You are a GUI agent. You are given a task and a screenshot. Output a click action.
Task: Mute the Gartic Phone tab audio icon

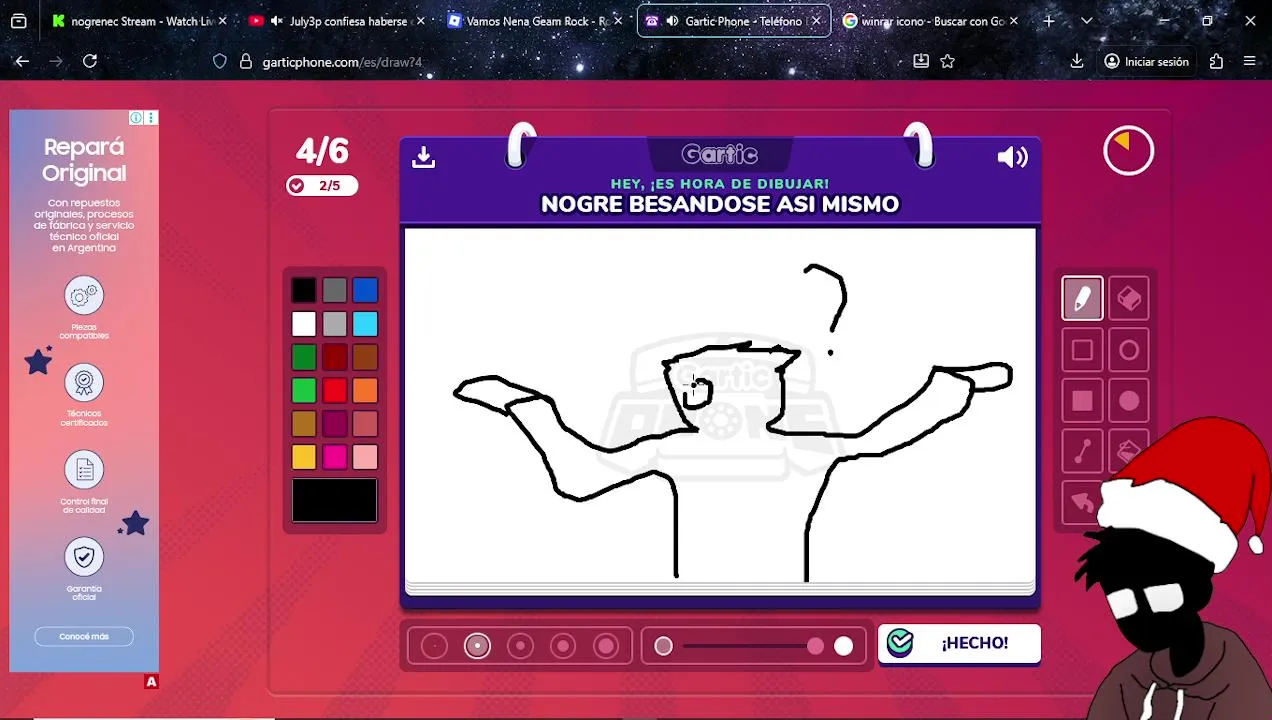pos(672,21)
